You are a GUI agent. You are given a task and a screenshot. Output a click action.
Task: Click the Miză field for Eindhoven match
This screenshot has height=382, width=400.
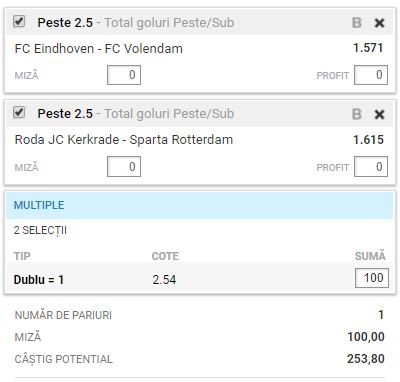[124, 75]
